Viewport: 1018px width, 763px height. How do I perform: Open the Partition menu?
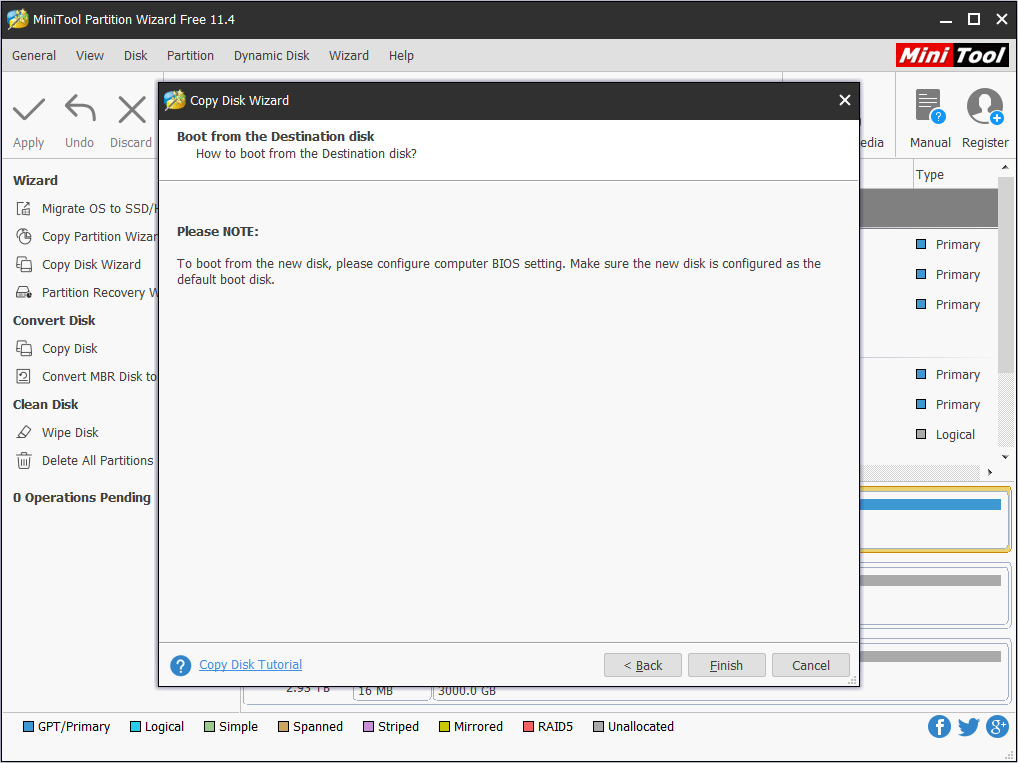[190, 56]
